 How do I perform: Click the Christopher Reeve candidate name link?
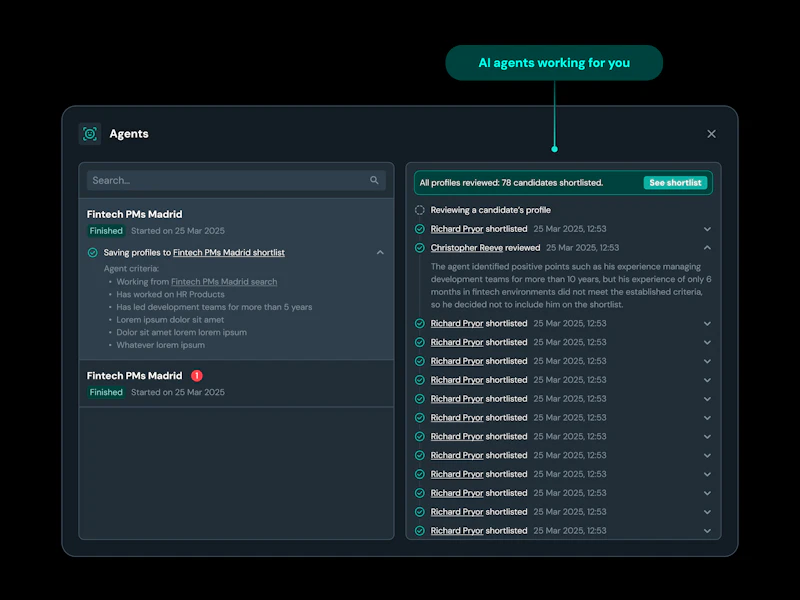click(466, 247)
